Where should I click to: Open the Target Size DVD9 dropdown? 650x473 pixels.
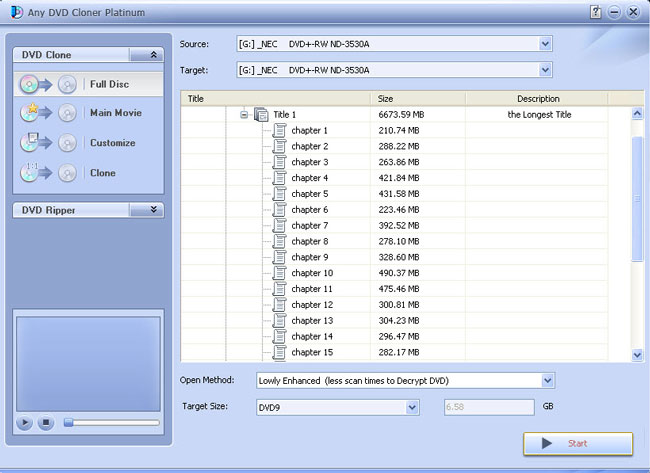(412, 407)
